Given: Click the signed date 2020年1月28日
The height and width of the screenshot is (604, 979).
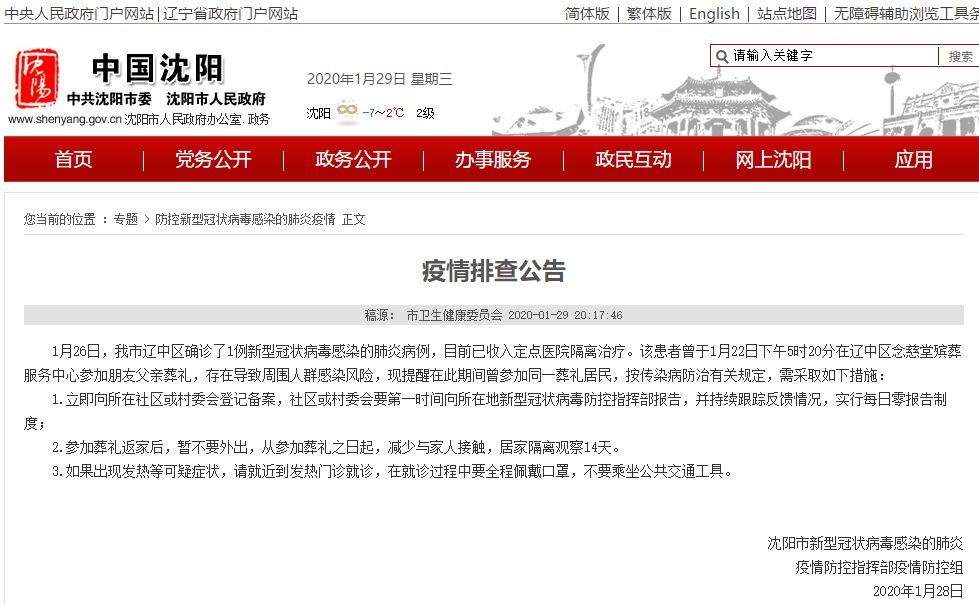Looking at the screenshot, I should (x=918, y=591).
